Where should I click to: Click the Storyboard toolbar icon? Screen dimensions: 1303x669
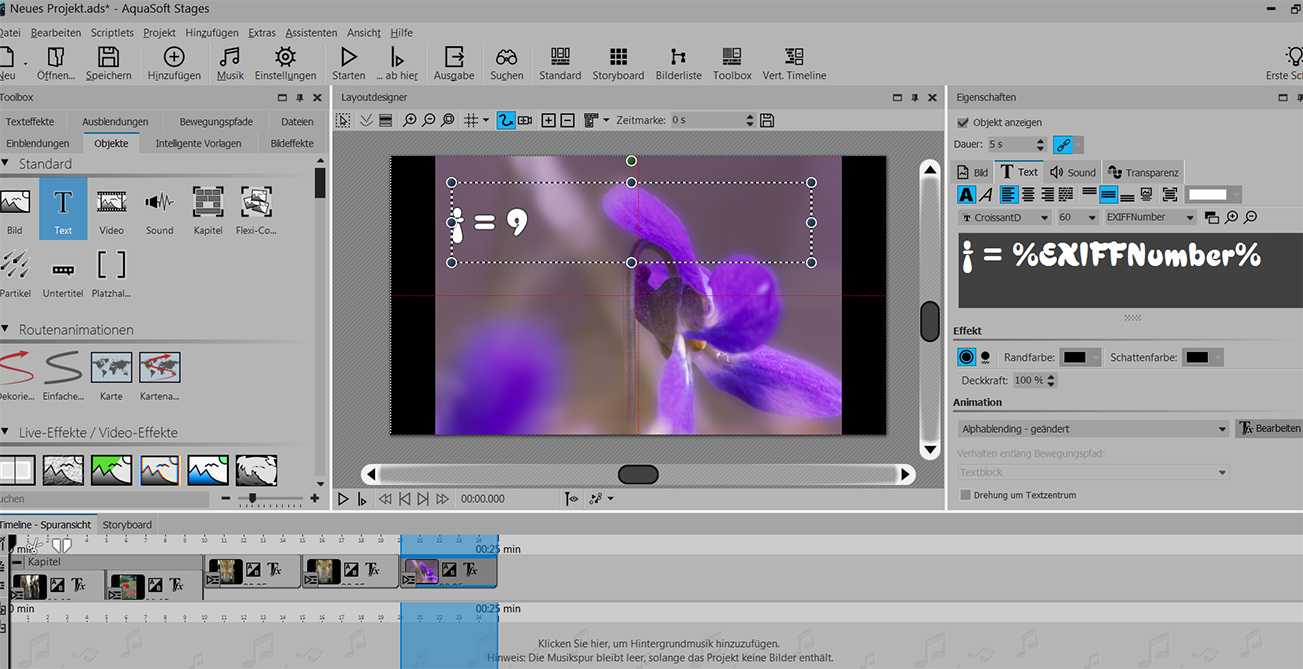point(618,63)
